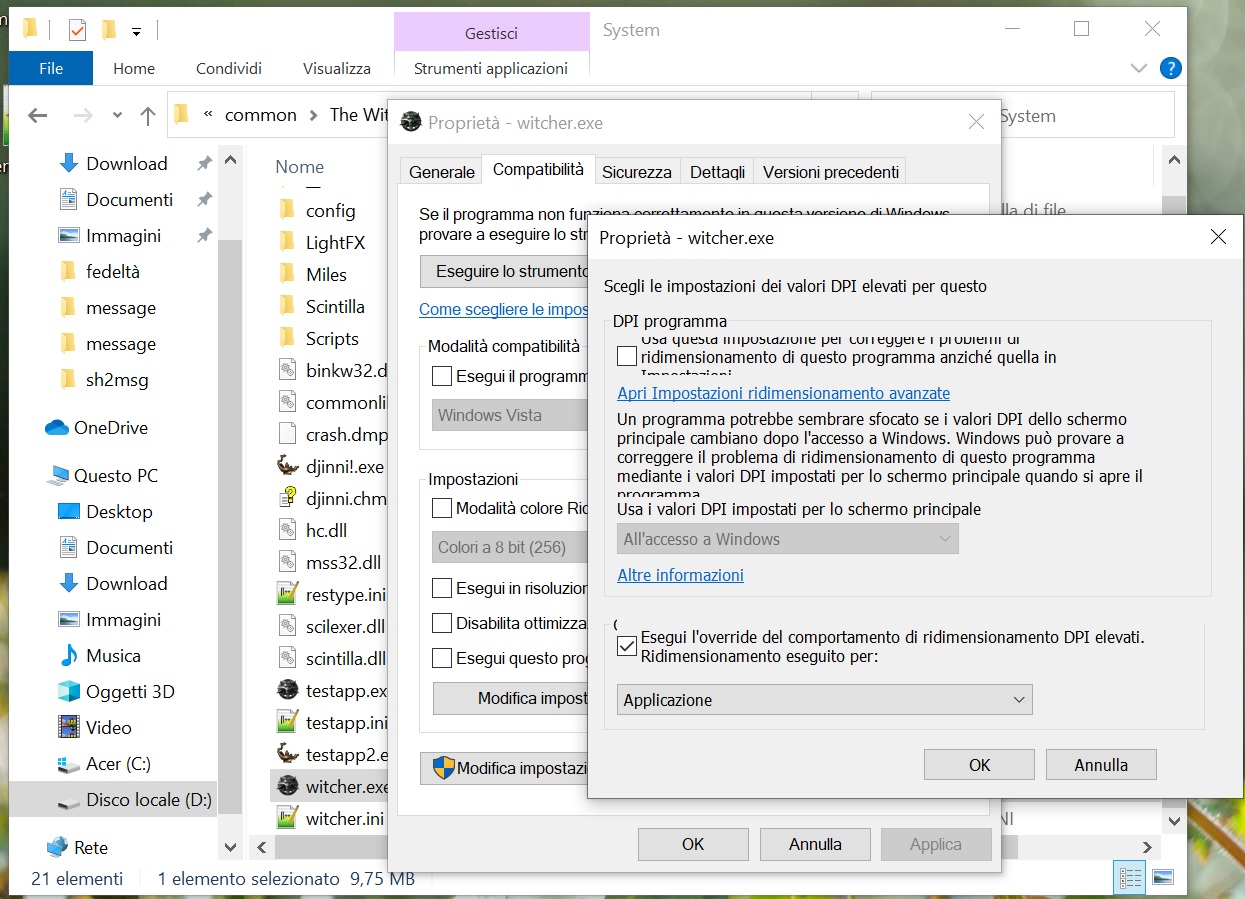Switch to the Sicurezza properties tab
This screenshot has height=899, width=1245.
[x=637, y=172]
